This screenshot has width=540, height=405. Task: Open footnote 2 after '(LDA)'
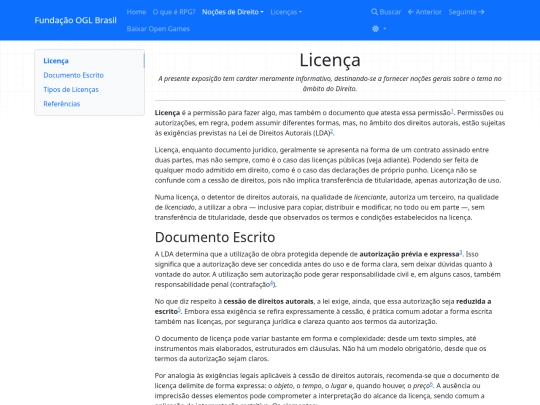click(x=332, y=131)
